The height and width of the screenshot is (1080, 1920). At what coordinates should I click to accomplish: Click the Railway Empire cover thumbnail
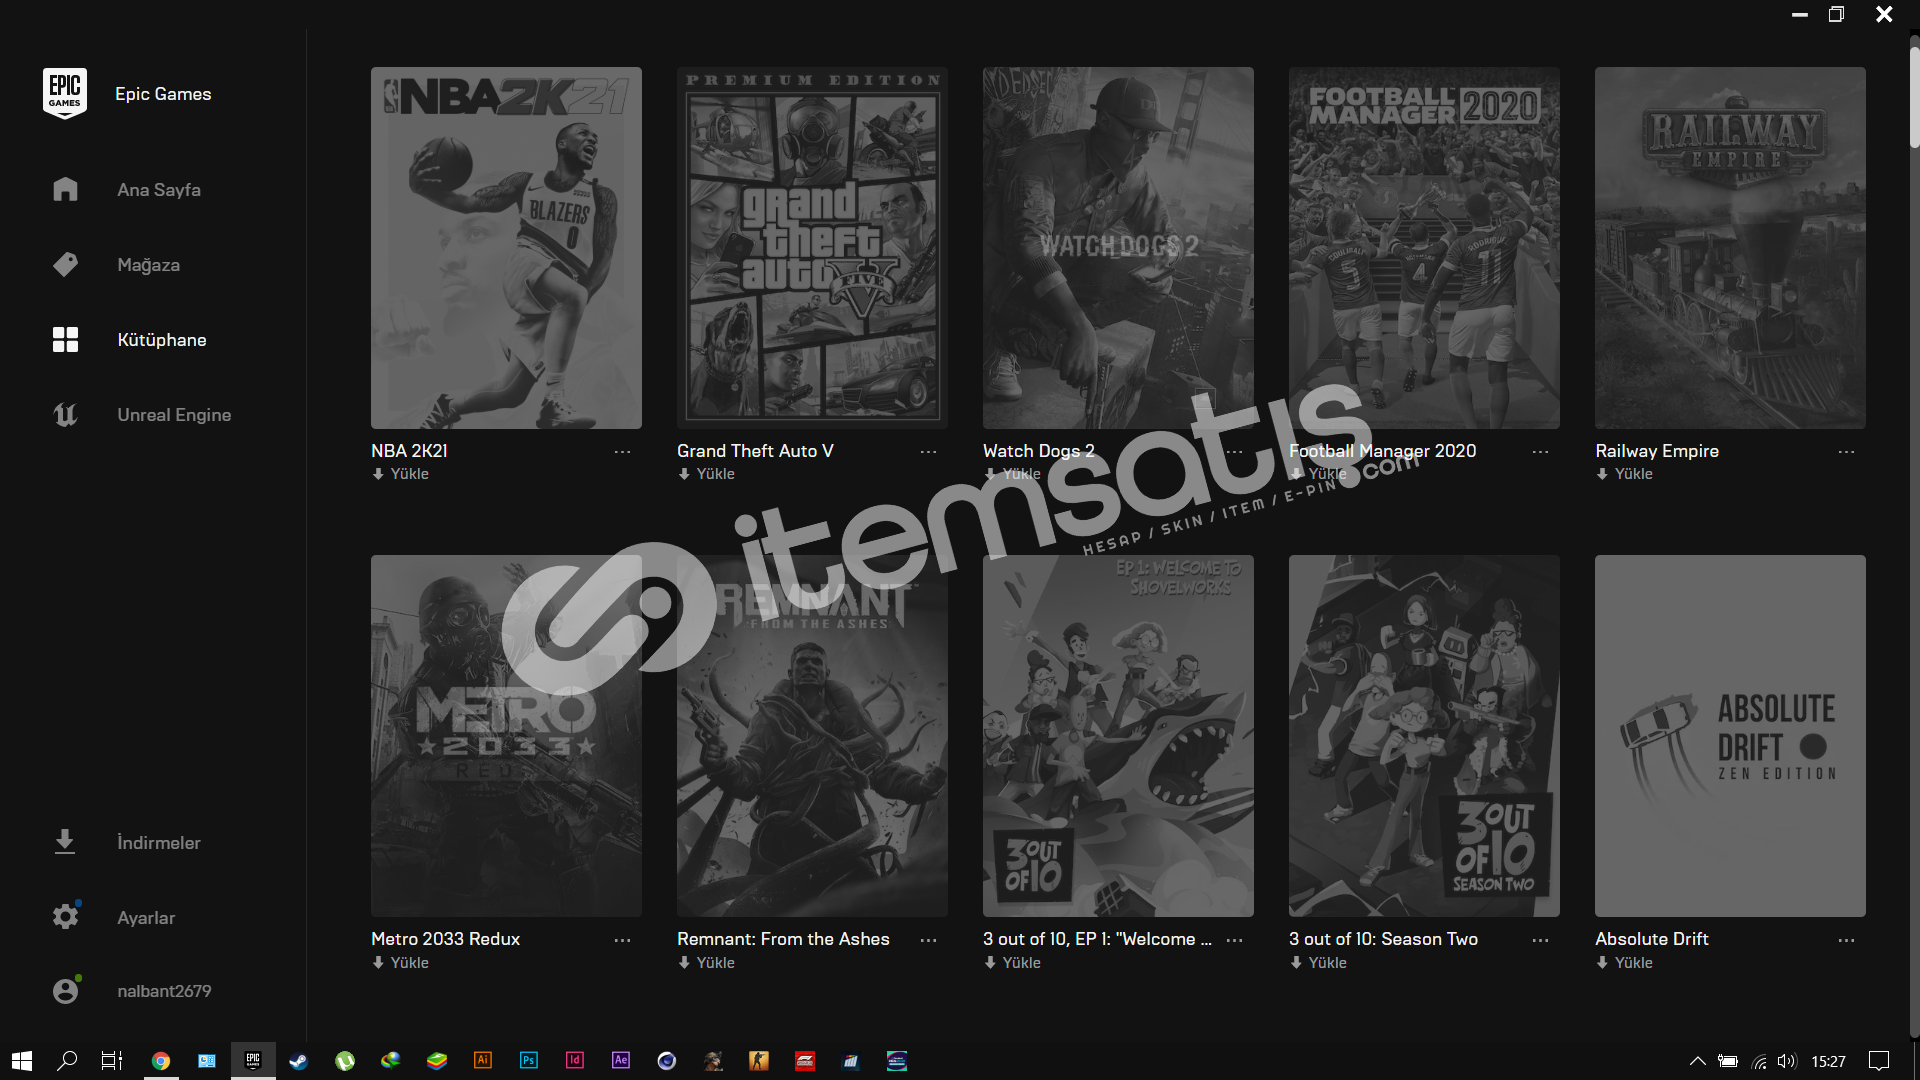click(x=1730, y=248)
